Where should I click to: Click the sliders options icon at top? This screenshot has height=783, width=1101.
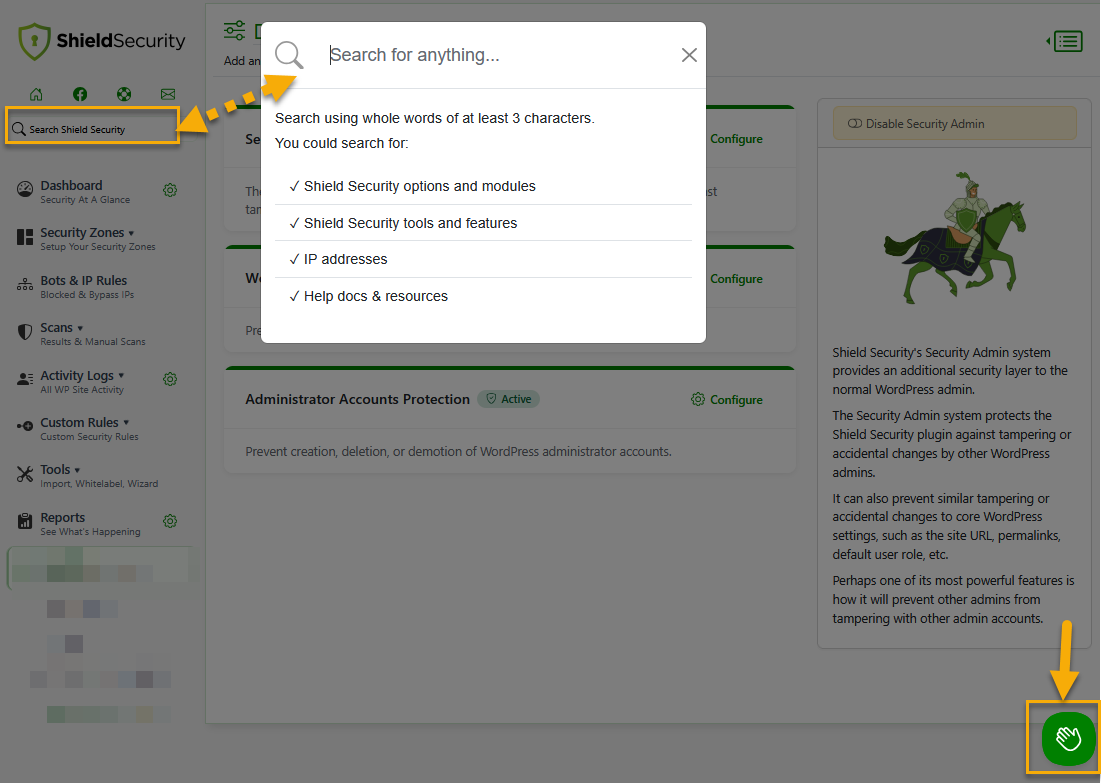point(235,31)
